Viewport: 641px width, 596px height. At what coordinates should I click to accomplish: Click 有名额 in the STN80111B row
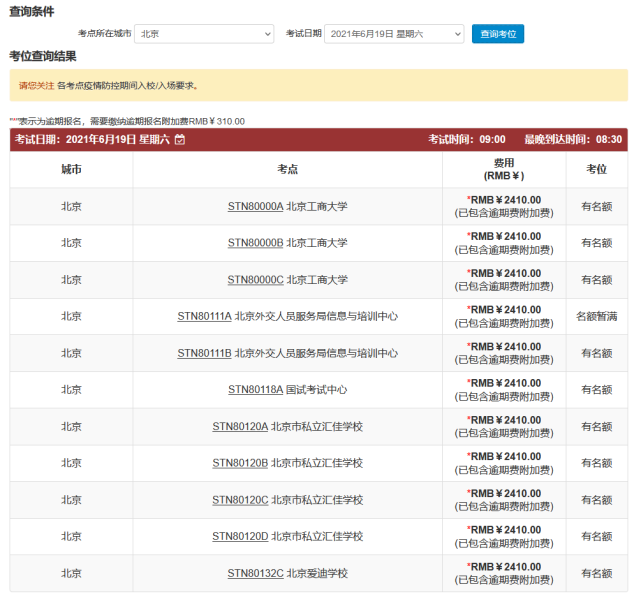click(x=597, y=353)
